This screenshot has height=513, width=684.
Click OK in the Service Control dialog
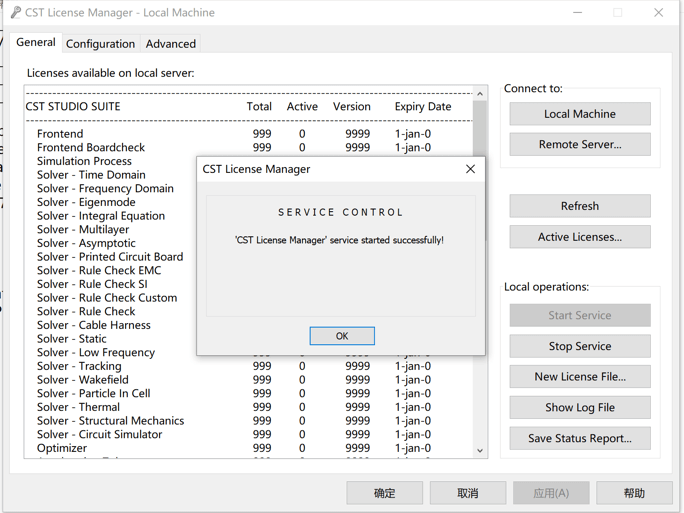tap(342, 336)
